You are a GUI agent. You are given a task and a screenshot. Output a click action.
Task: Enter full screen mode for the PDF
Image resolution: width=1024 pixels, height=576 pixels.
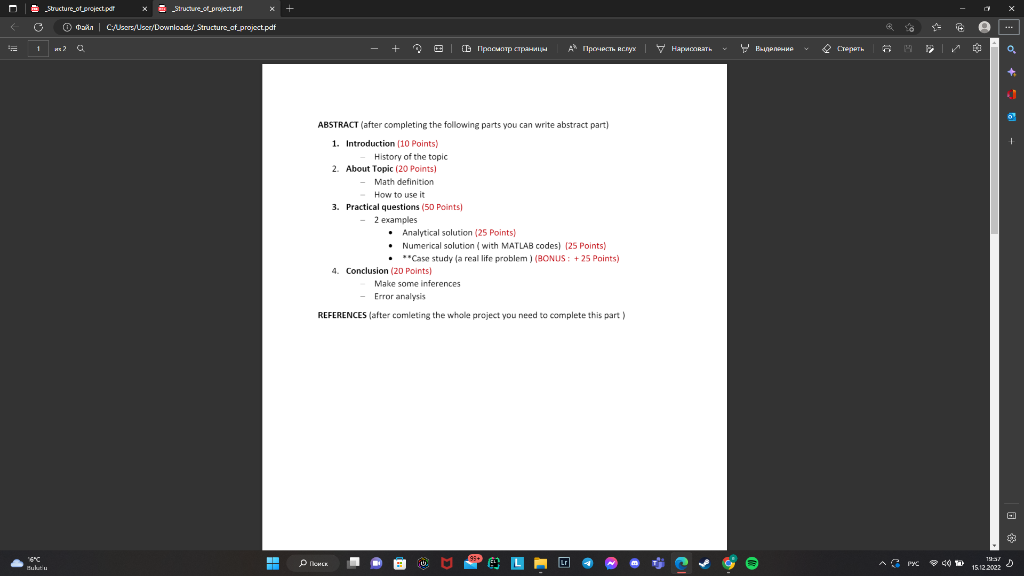coord(956,47)
